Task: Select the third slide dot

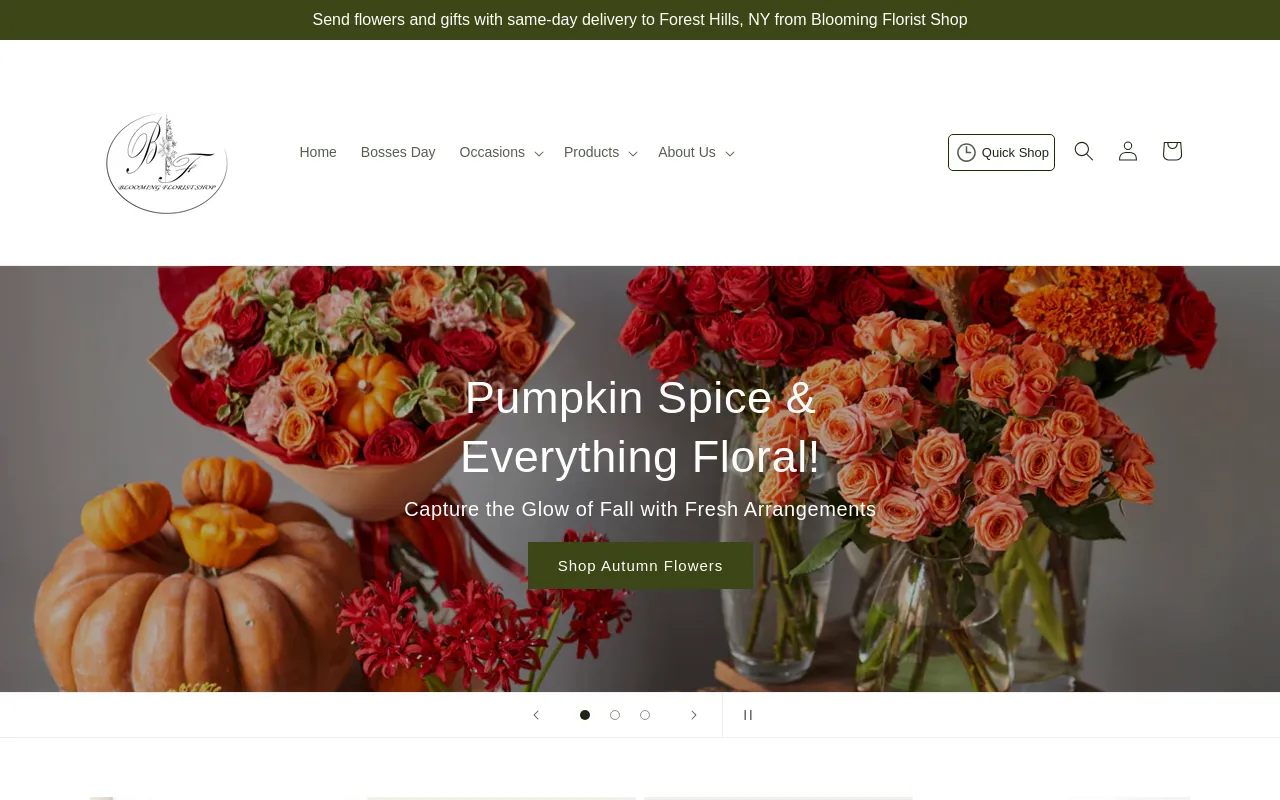Action: pyautogui.click(x=645, y=715)
